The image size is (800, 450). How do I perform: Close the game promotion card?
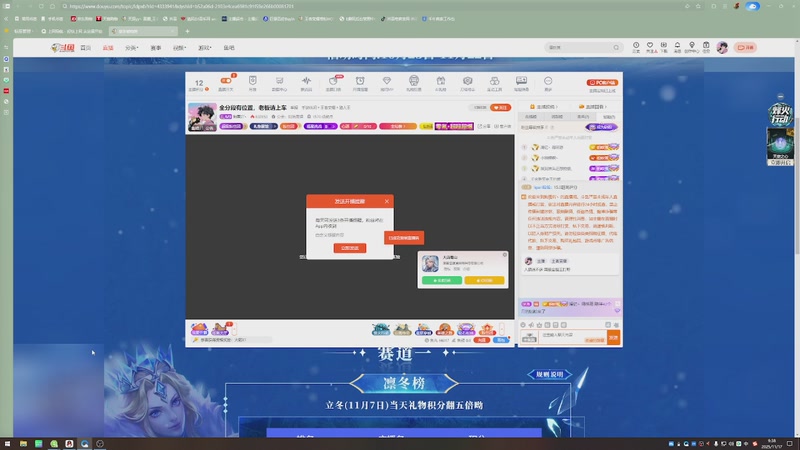coord(505,255)
